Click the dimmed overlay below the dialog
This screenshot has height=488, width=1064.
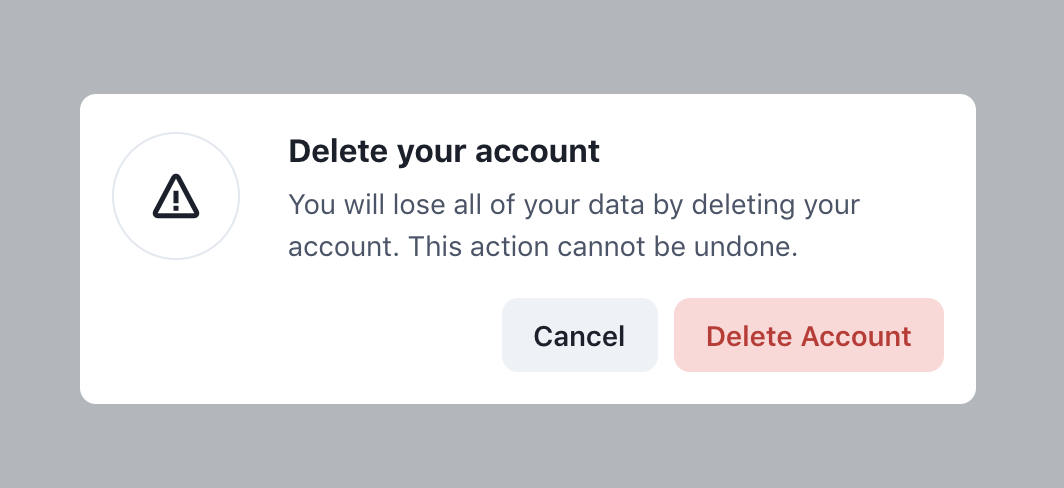coord(532,447)
